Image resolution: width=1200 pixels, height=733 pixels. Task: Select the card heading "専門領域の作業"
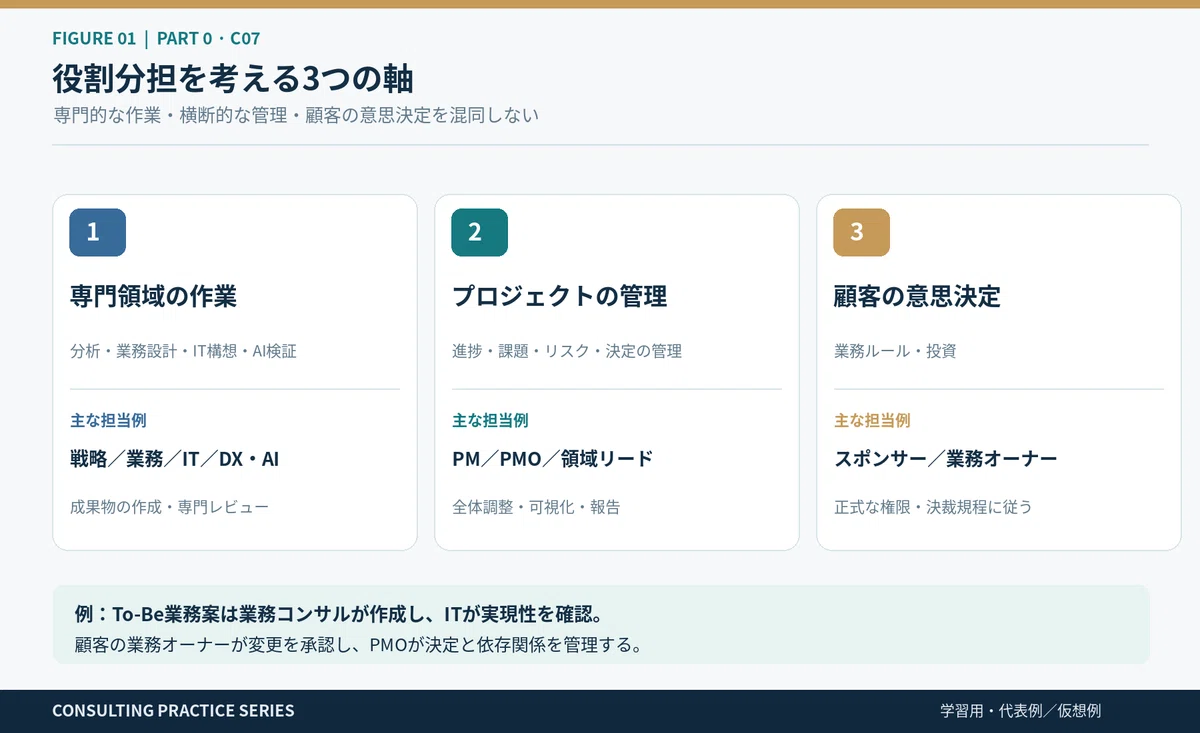coord(153,296)
